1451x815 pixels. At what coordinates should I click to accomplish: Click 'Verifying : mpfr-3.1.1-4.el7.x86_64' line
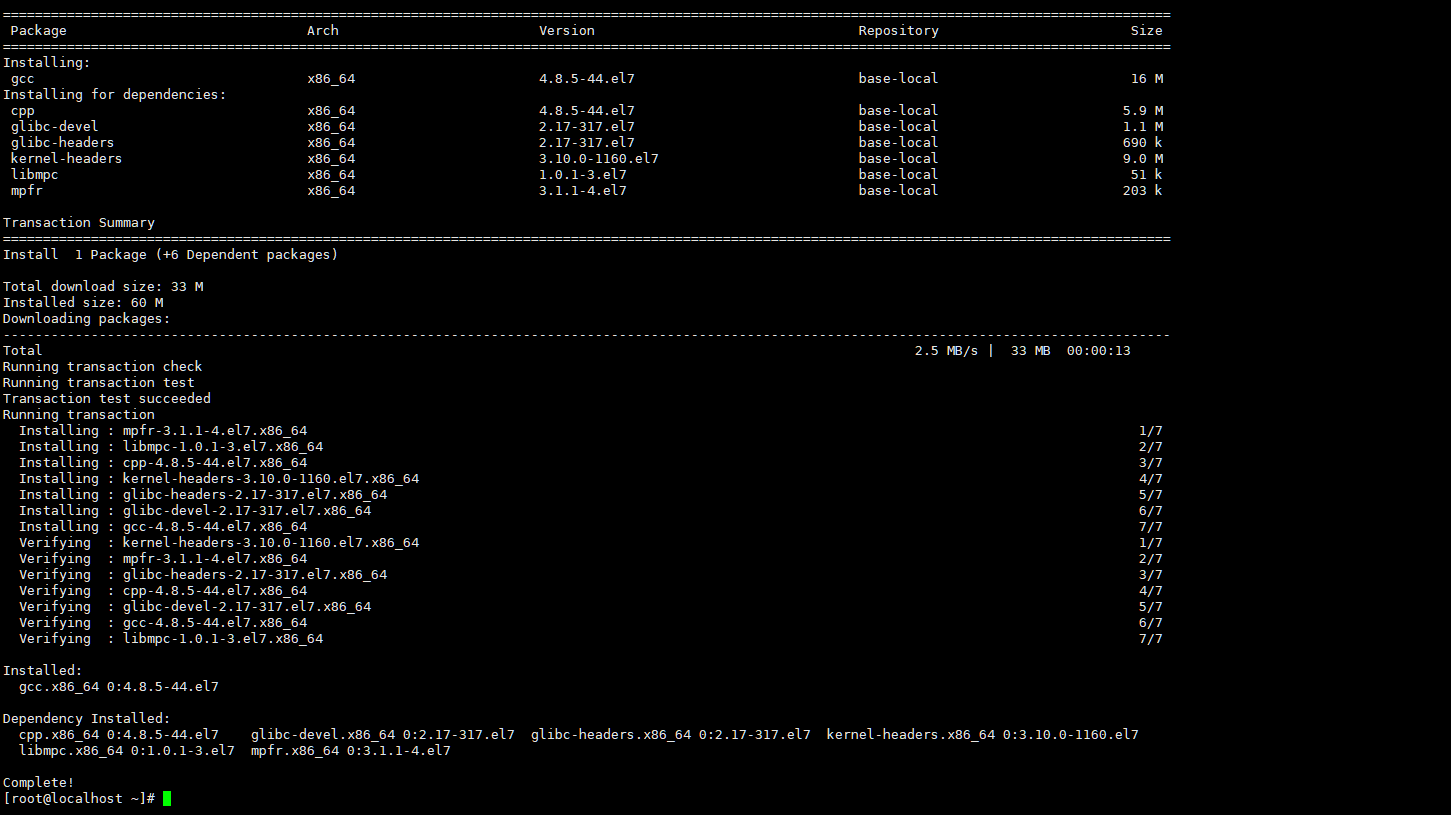163,558
